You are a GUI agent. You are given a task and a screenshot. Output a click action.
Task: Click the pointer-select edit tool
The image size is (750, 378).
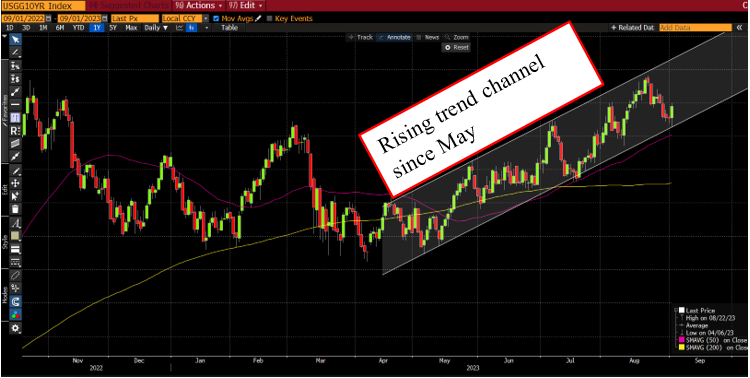tap(15, 196)
